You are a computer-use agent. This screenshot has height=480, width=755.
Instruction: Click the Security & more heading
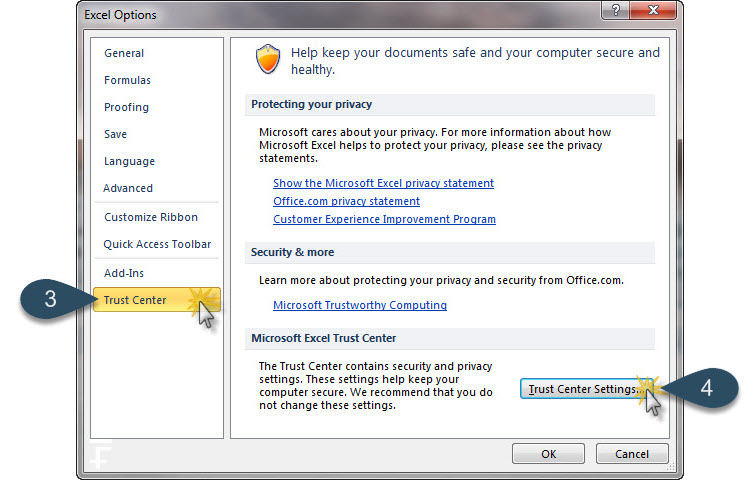pyautogui.click(x=292, y=252)
